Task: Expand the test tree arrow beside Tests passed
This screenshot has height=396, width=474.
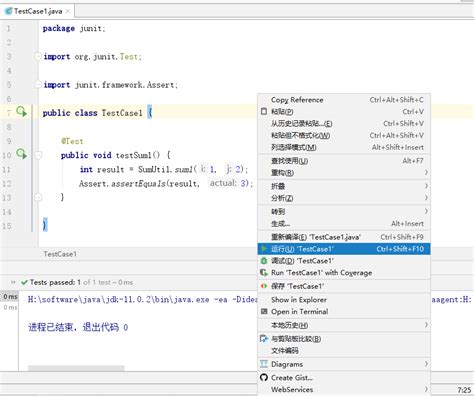Action: tap(13, 282)
